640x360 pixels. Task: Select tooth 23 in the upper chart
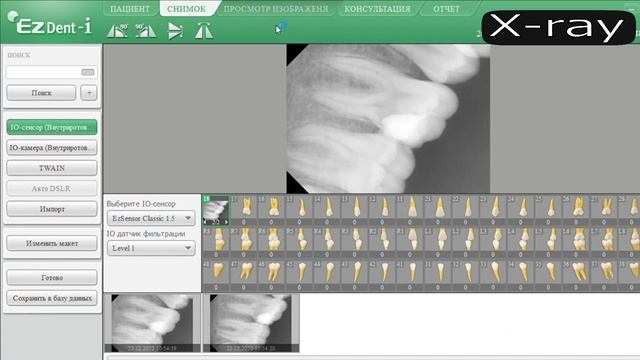pos(493,210)
